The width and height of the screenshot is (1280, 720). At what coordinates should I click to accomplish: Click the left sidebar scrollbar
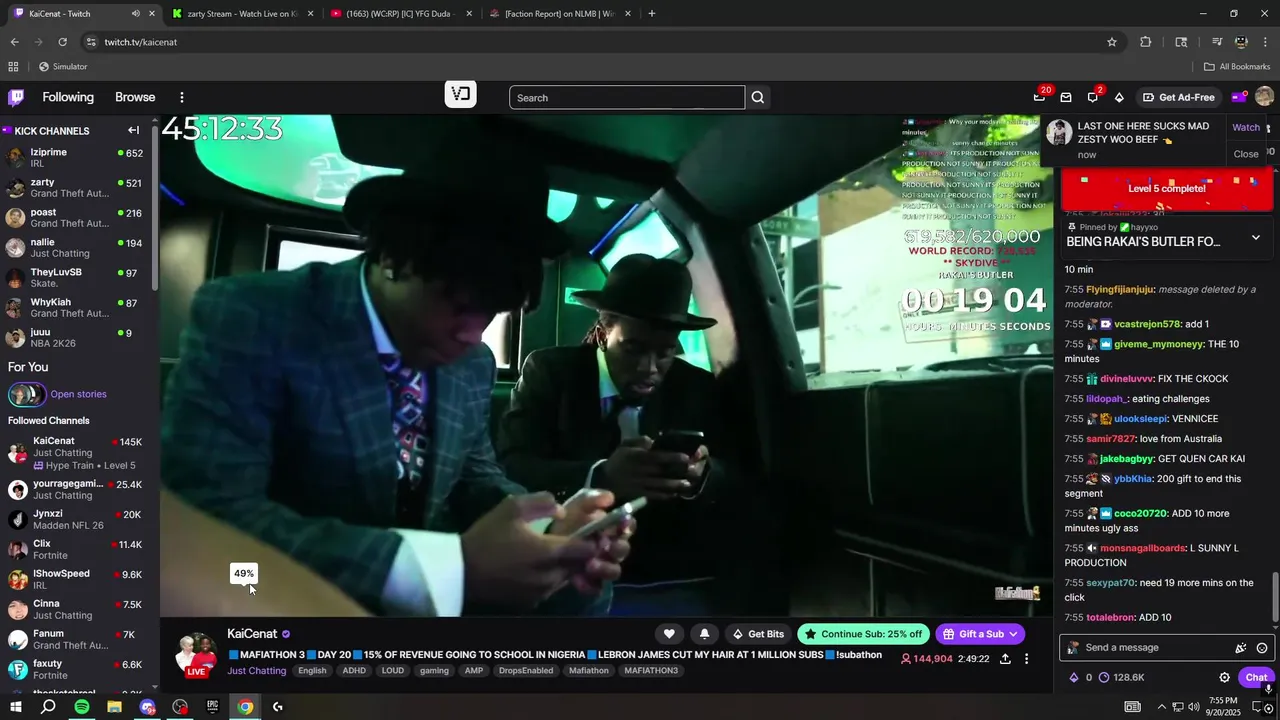pos(155,206)
